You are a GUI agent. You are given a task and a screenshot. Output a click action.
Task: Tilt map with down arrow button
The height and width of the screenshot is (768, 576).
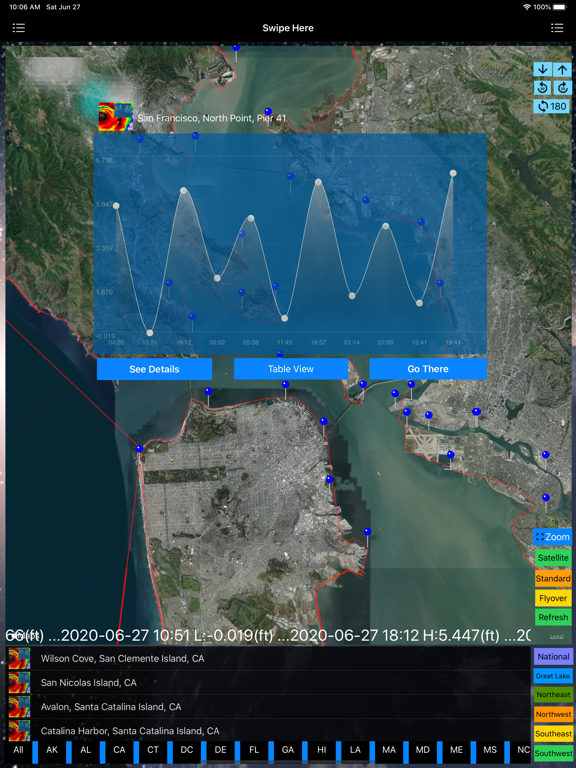click(x=542, y=70)
